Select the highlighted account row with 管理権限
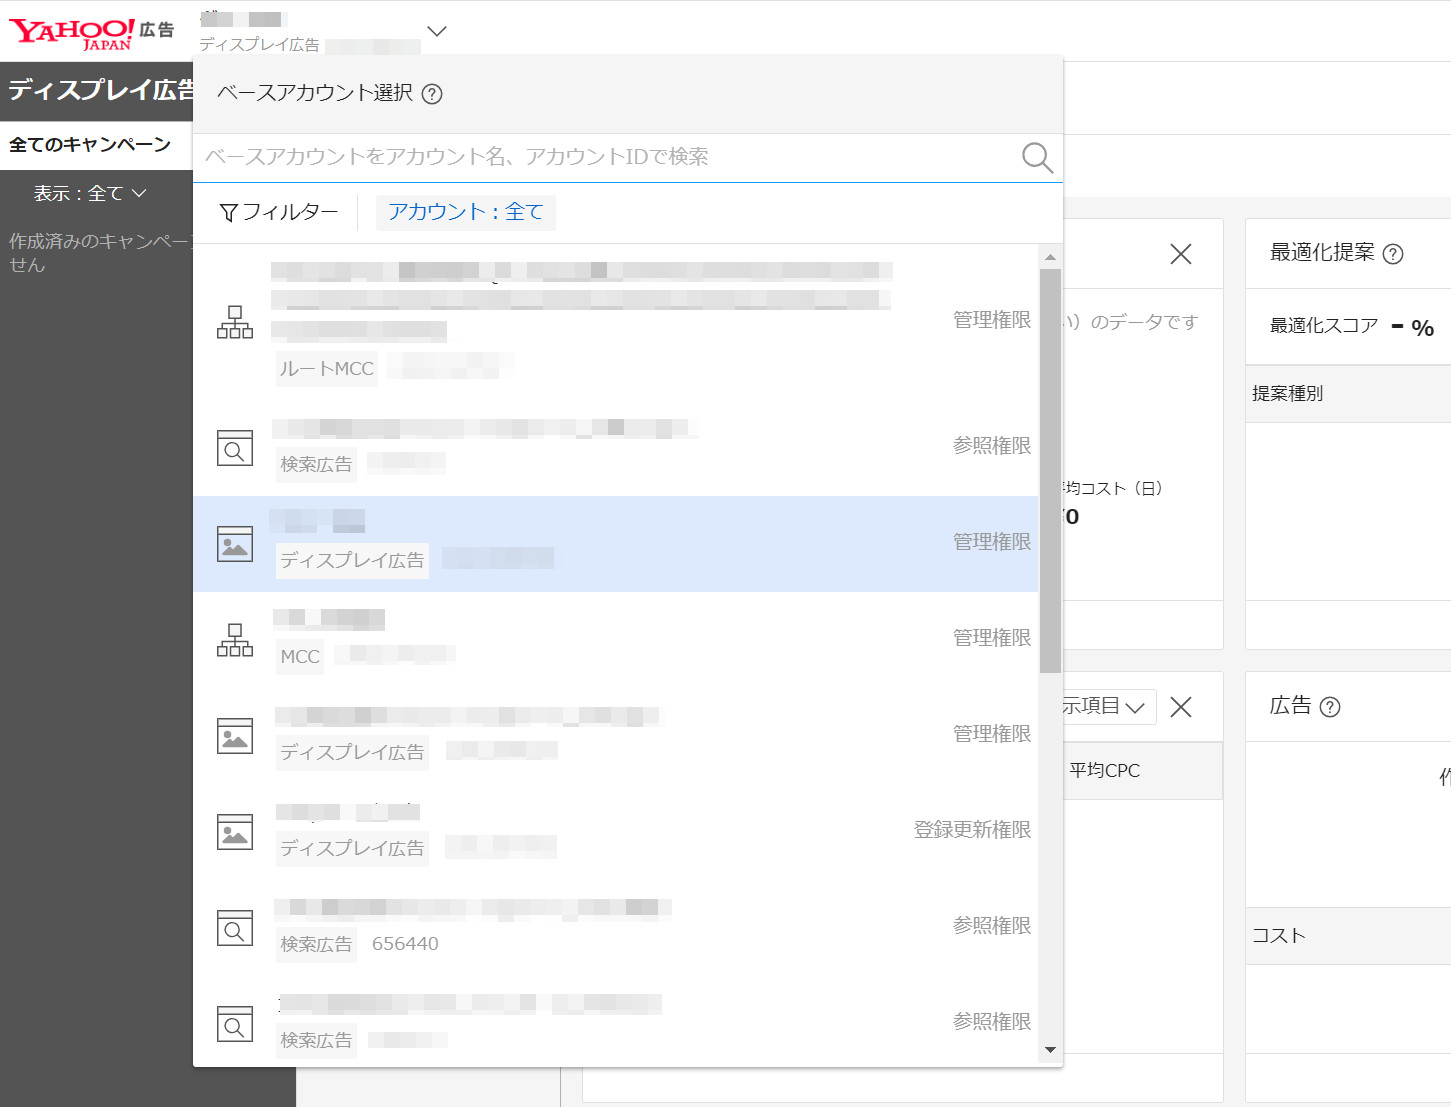This screenshot has width=1451, height=1107. 620,544
